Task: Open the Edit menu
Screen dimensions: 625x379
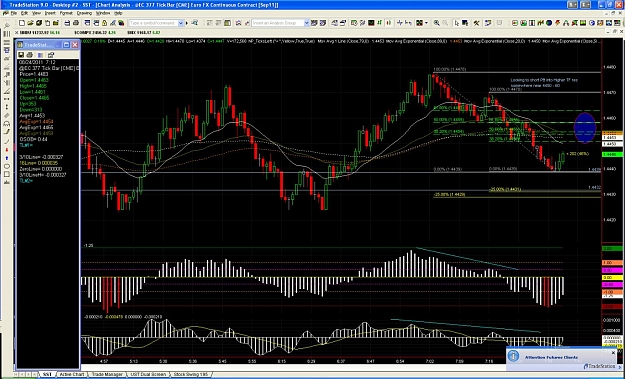Action: click(24, 13)
